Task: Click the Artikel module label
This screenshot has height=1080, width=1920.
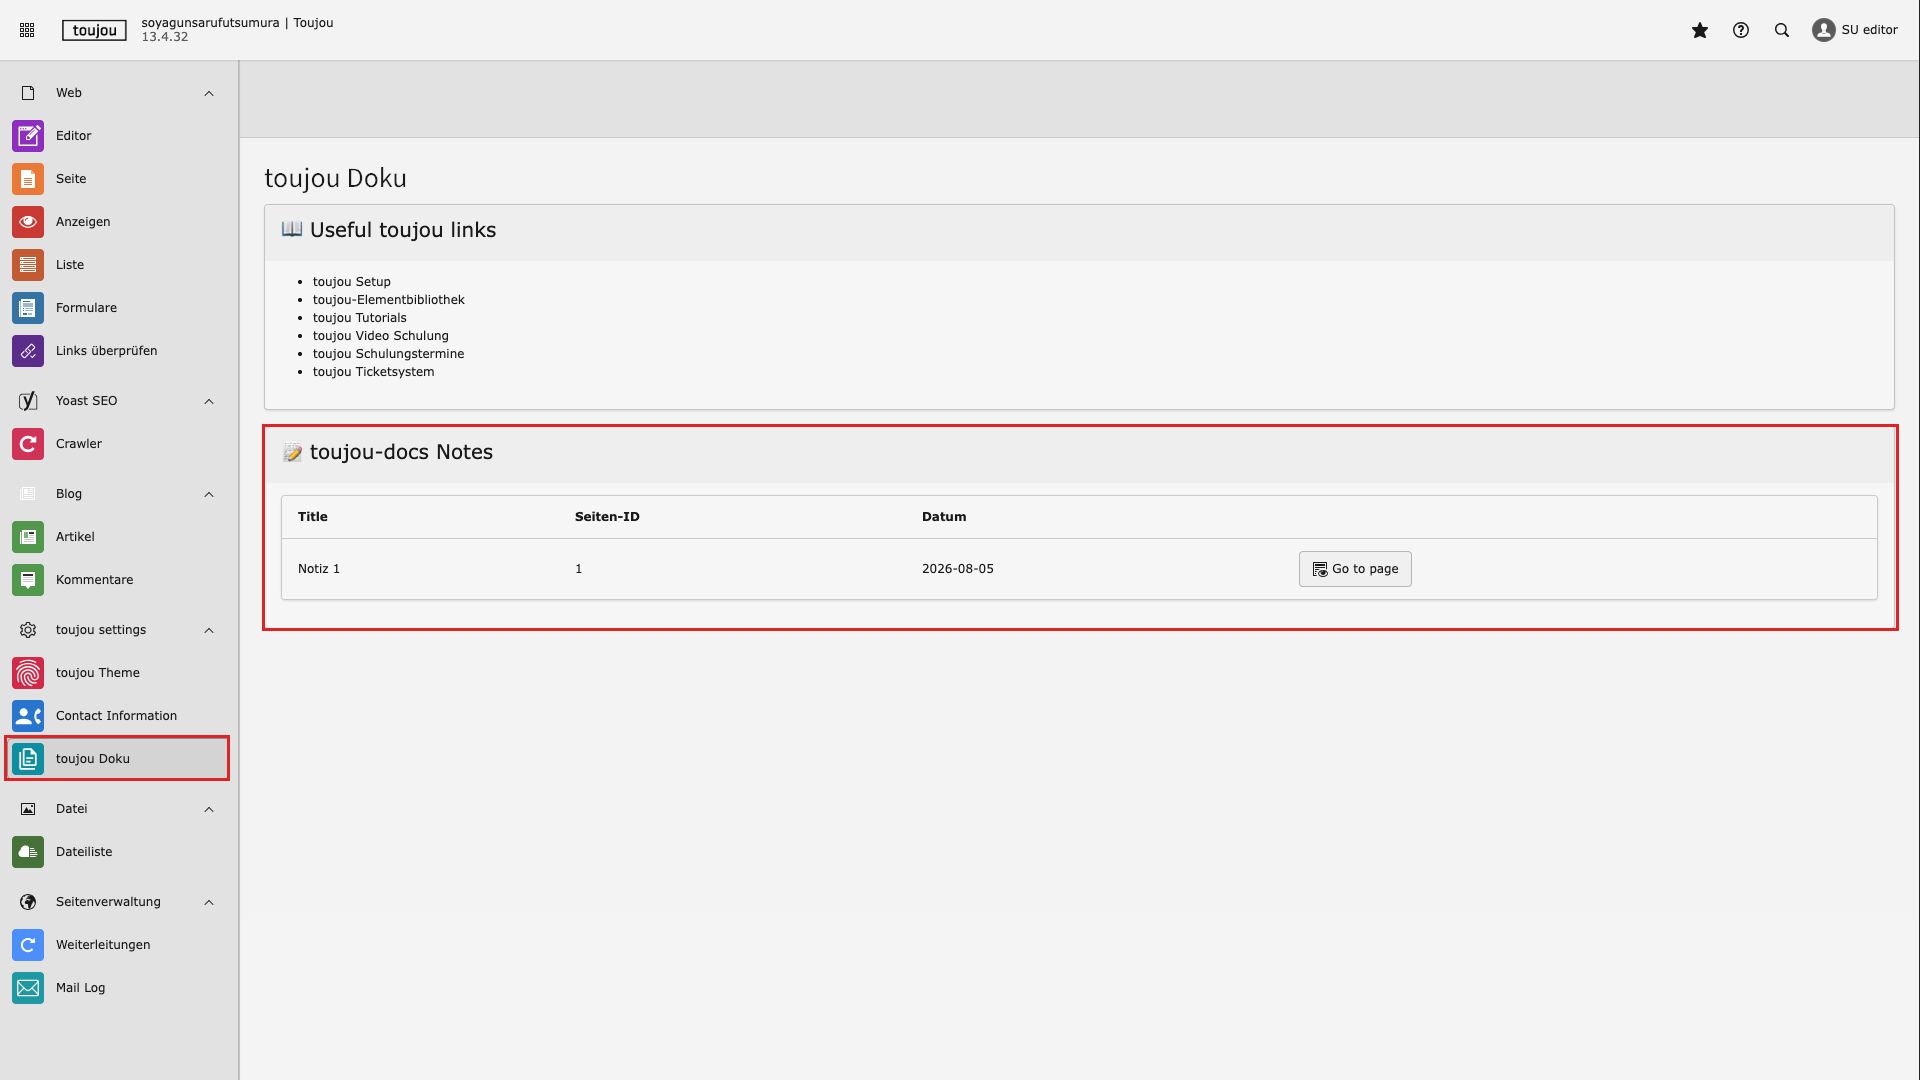Action: click(75, 537)
